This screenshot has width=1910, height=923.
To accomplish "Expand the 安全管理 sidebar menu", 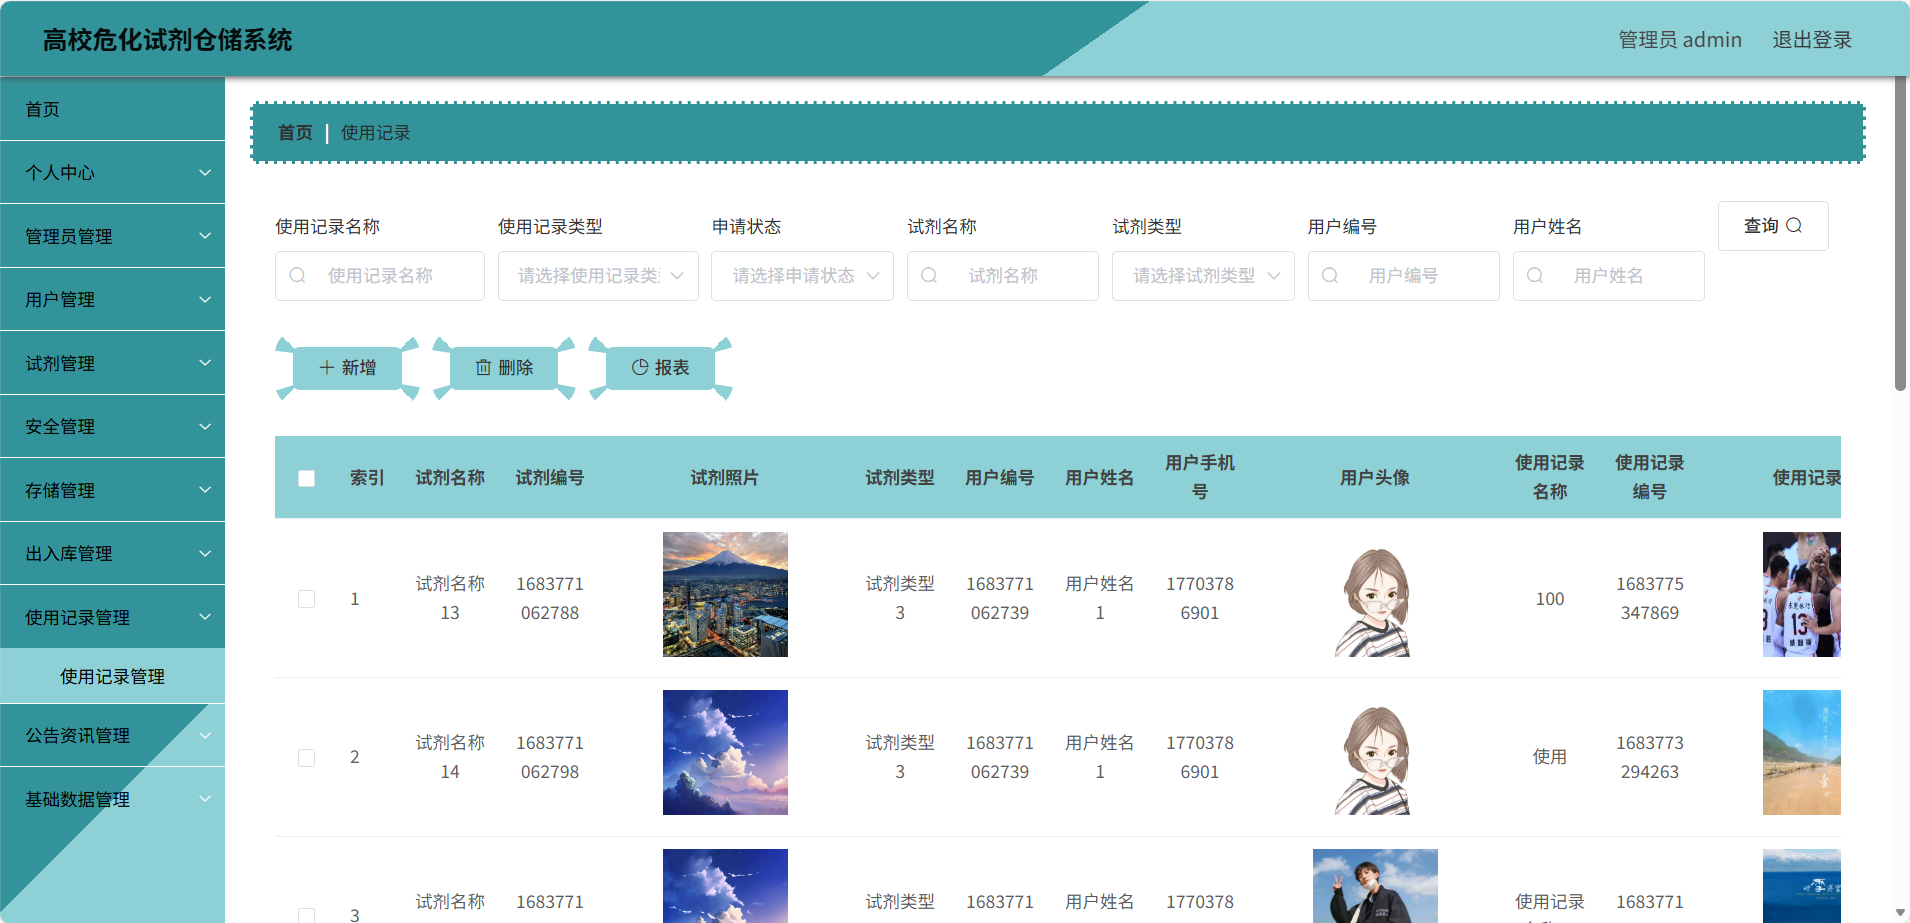I will click(x=112, y=427).
